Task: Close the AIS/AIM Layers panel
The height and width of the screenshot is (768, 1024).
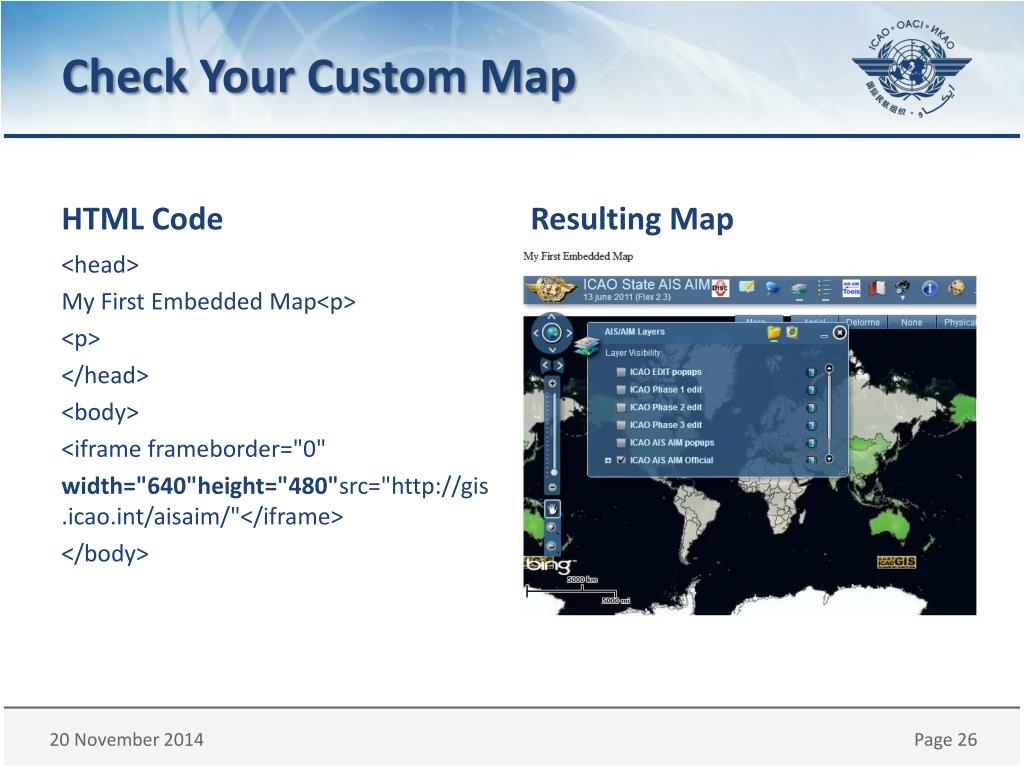Action: [840, 333]
